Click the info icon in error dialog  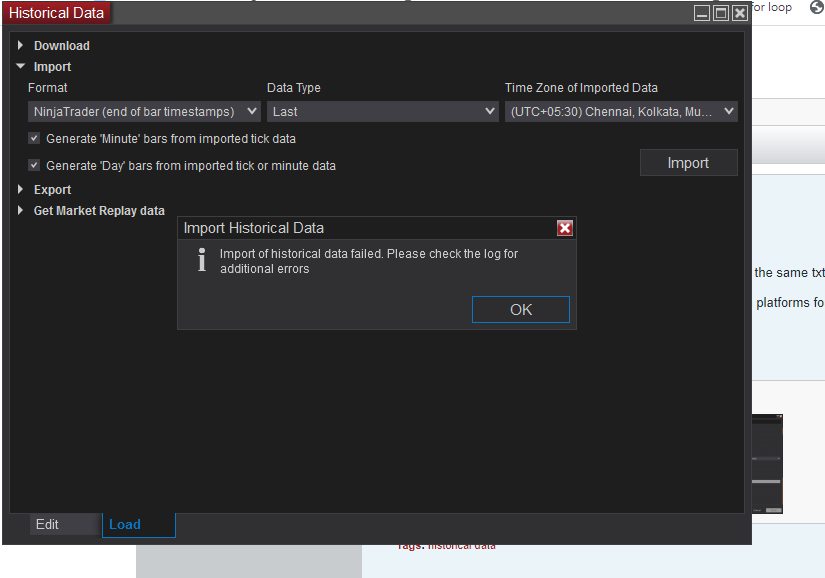202,260
